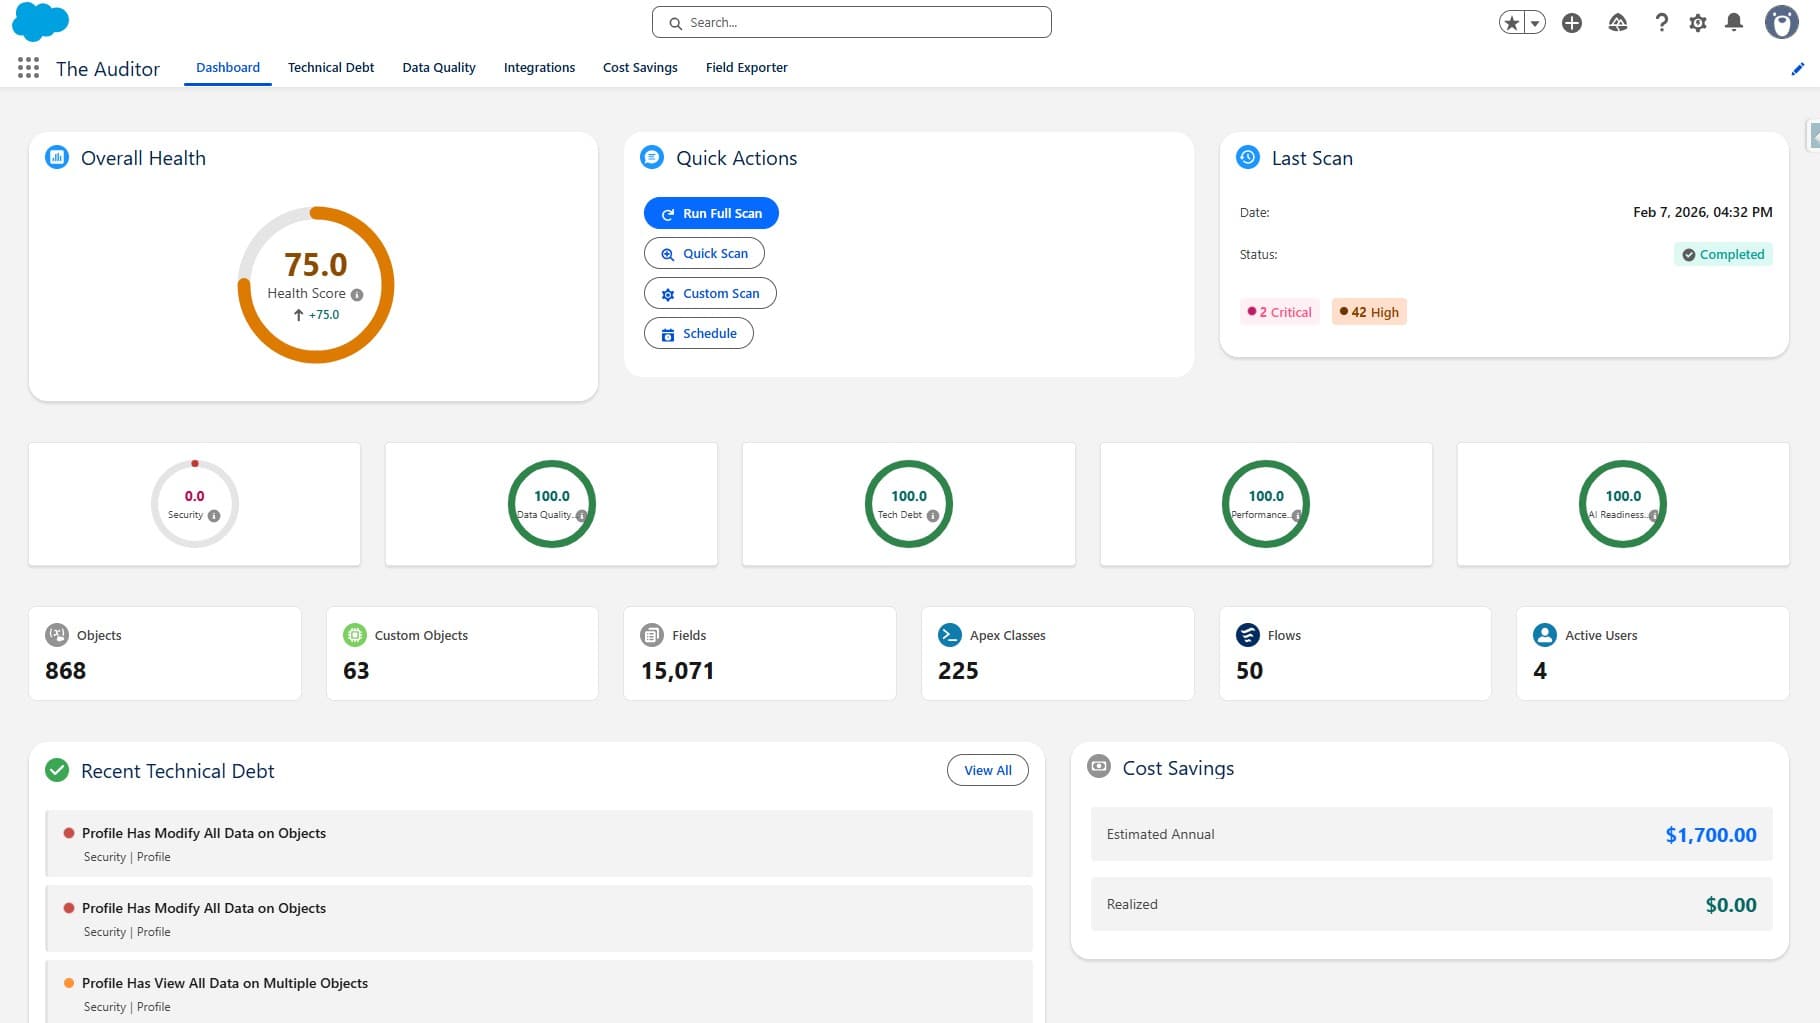Open the Help question mark icon
This screenshot has height=1023, width=1820.
coord(1661,22)
